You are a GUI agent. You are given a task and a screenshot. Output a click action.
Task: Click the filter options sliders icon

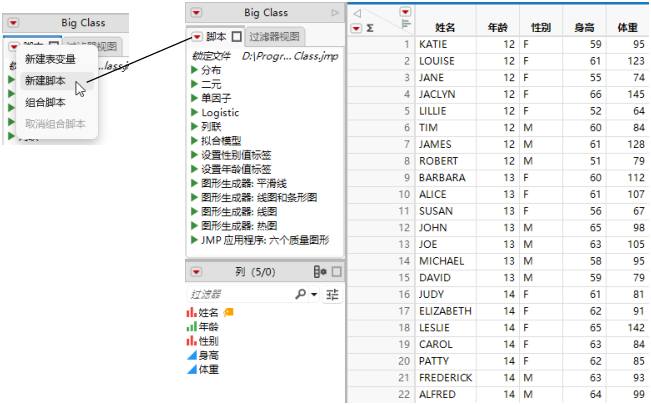tap(332, 295)
